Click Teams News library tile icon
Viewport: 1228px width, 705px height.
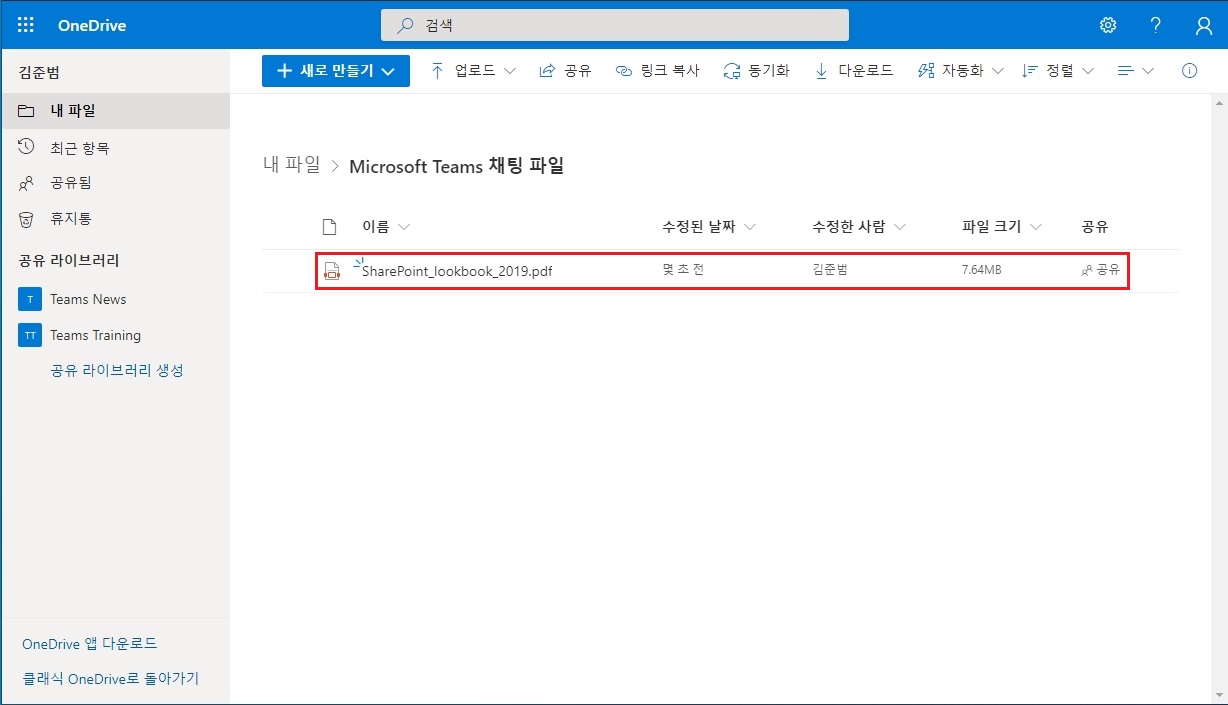tap(30, 299)
